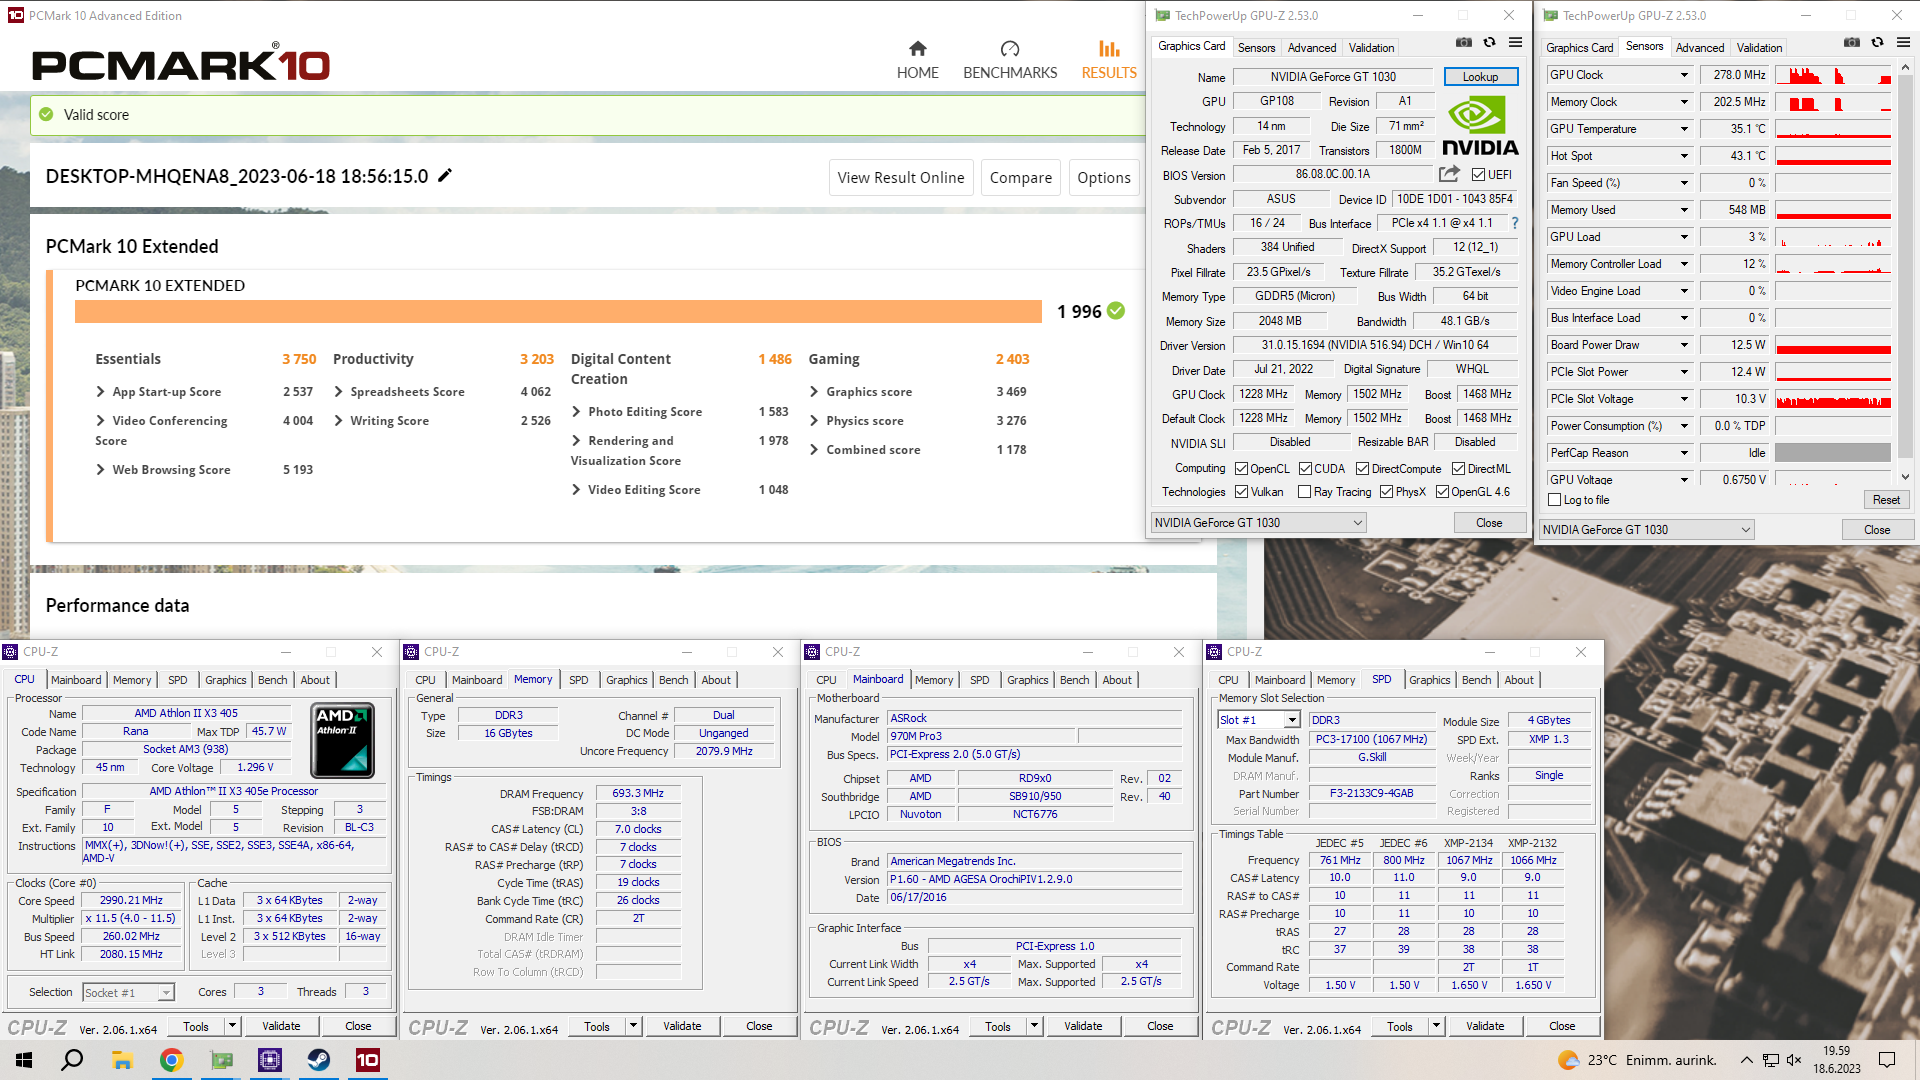
Task: Toggle the UEFI checkbox
Action: point(1478,174)
